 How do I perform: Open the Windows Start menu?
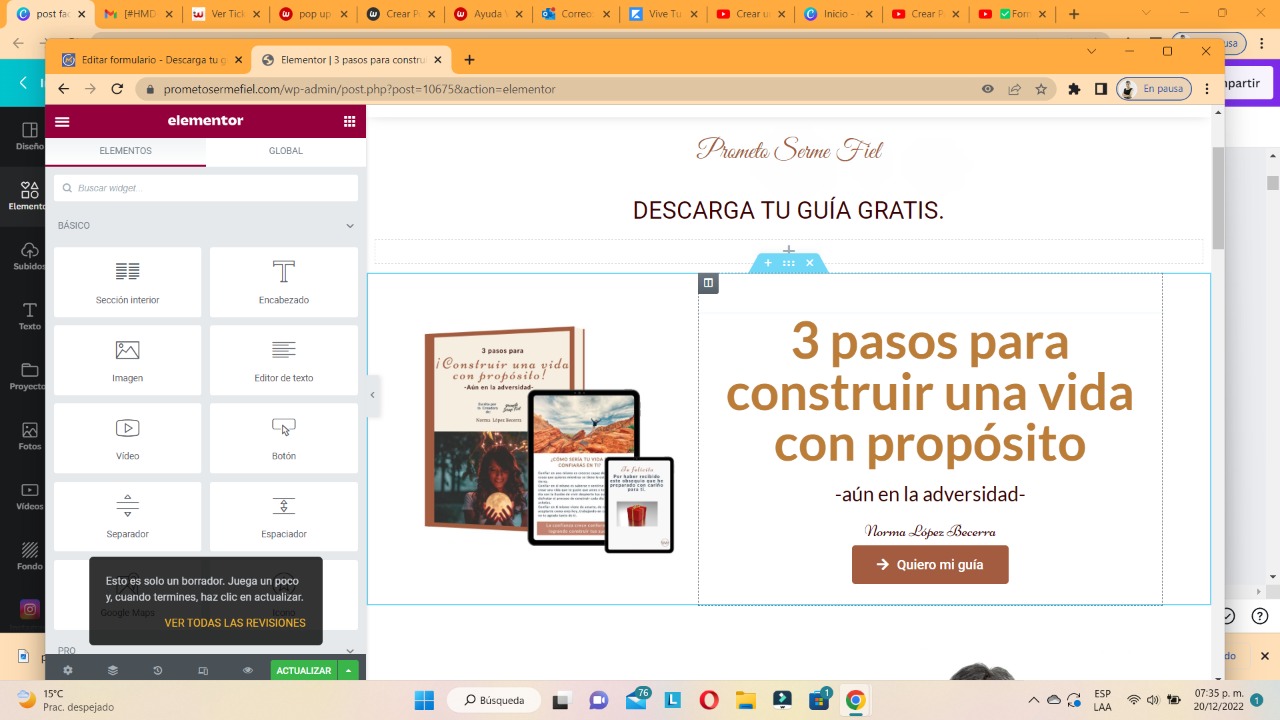click(x=424, y=700)
